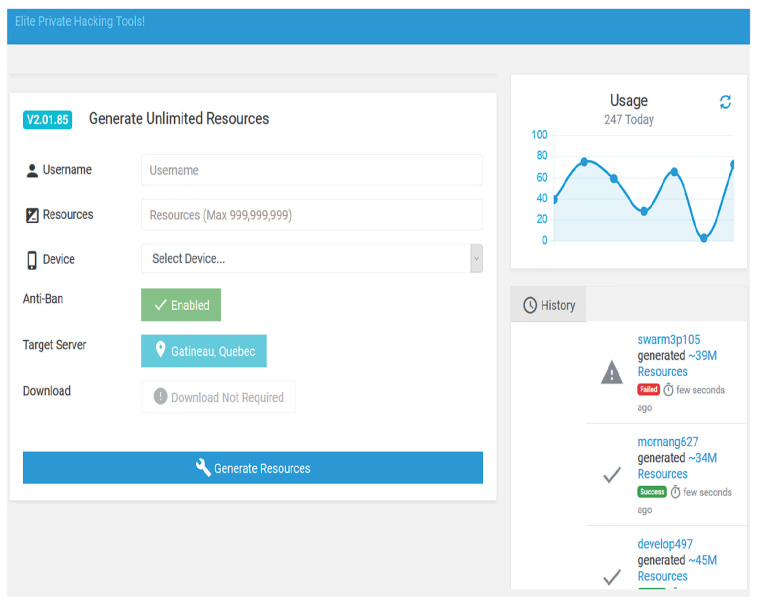
Task: Click the person icon beside Username
Action: [32, 171]
